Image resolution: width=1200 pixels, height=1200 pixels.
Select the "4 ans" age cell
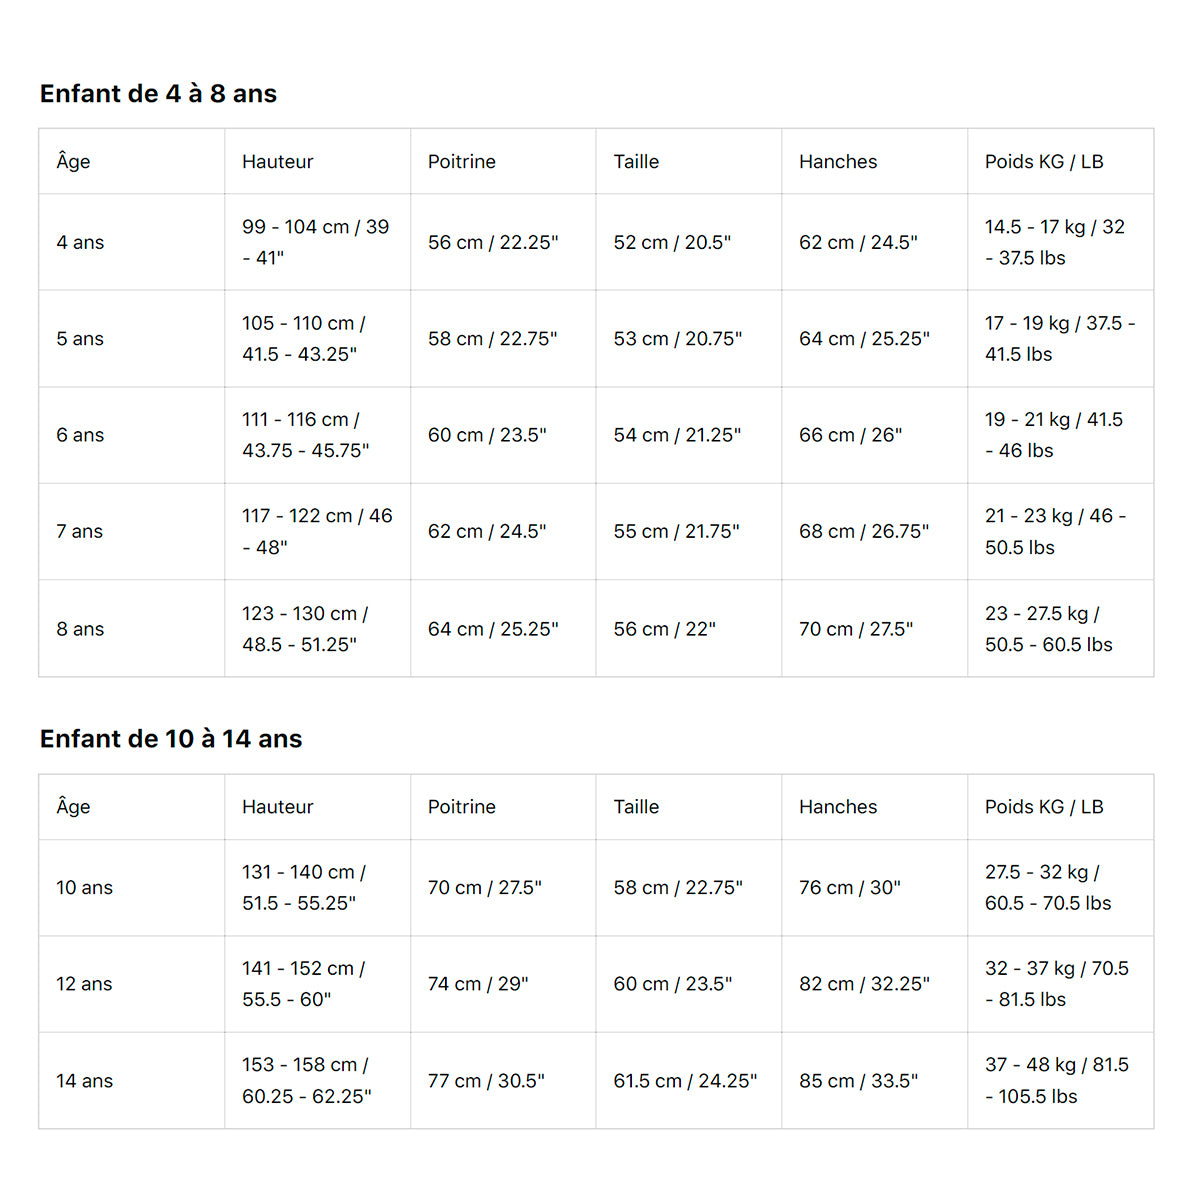[x=80, y=243]
